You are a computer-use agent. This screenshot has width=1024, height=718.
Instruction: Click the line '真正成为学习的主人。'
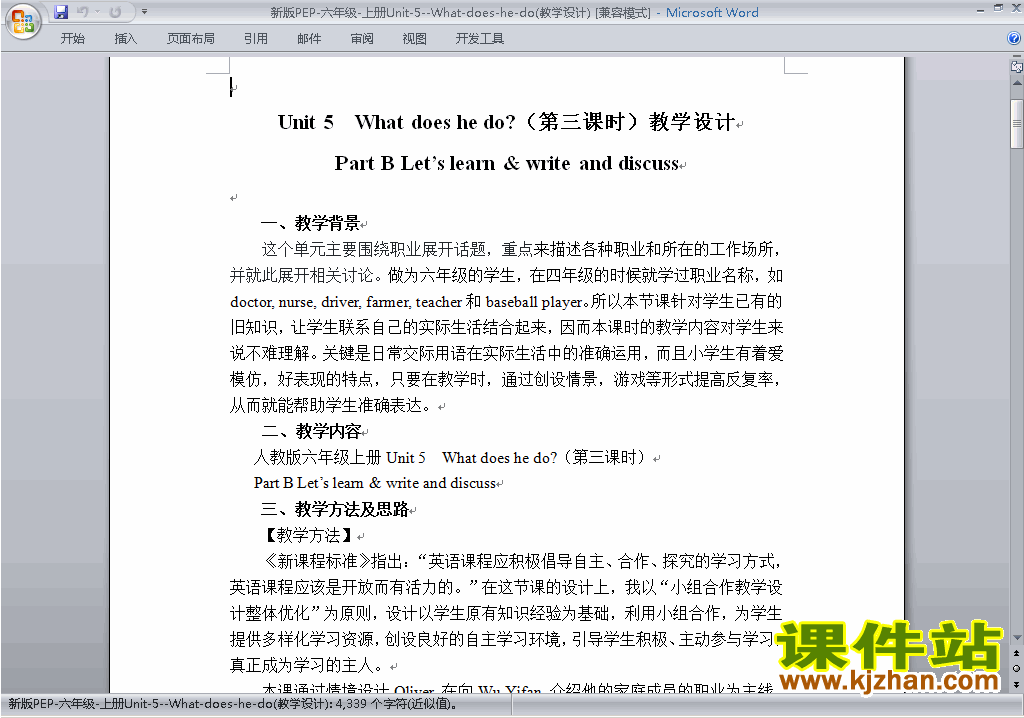pyautogui.click(x=306, y=665)
